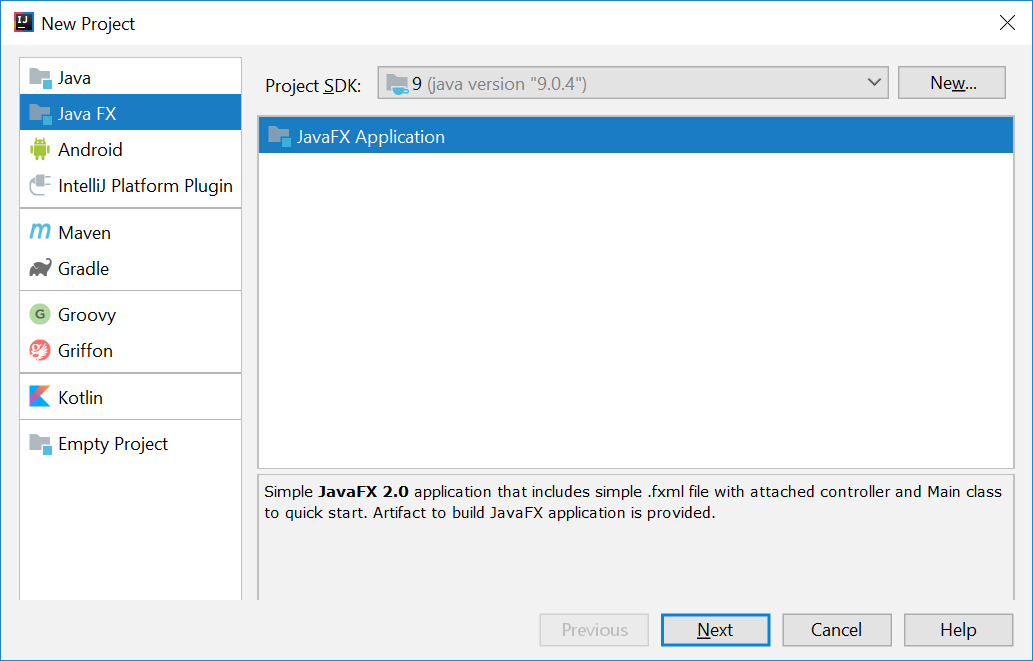1033x661 pixels.
Task: Open Help for New Project
Action: pyautogui.click(x=957, y=630)
